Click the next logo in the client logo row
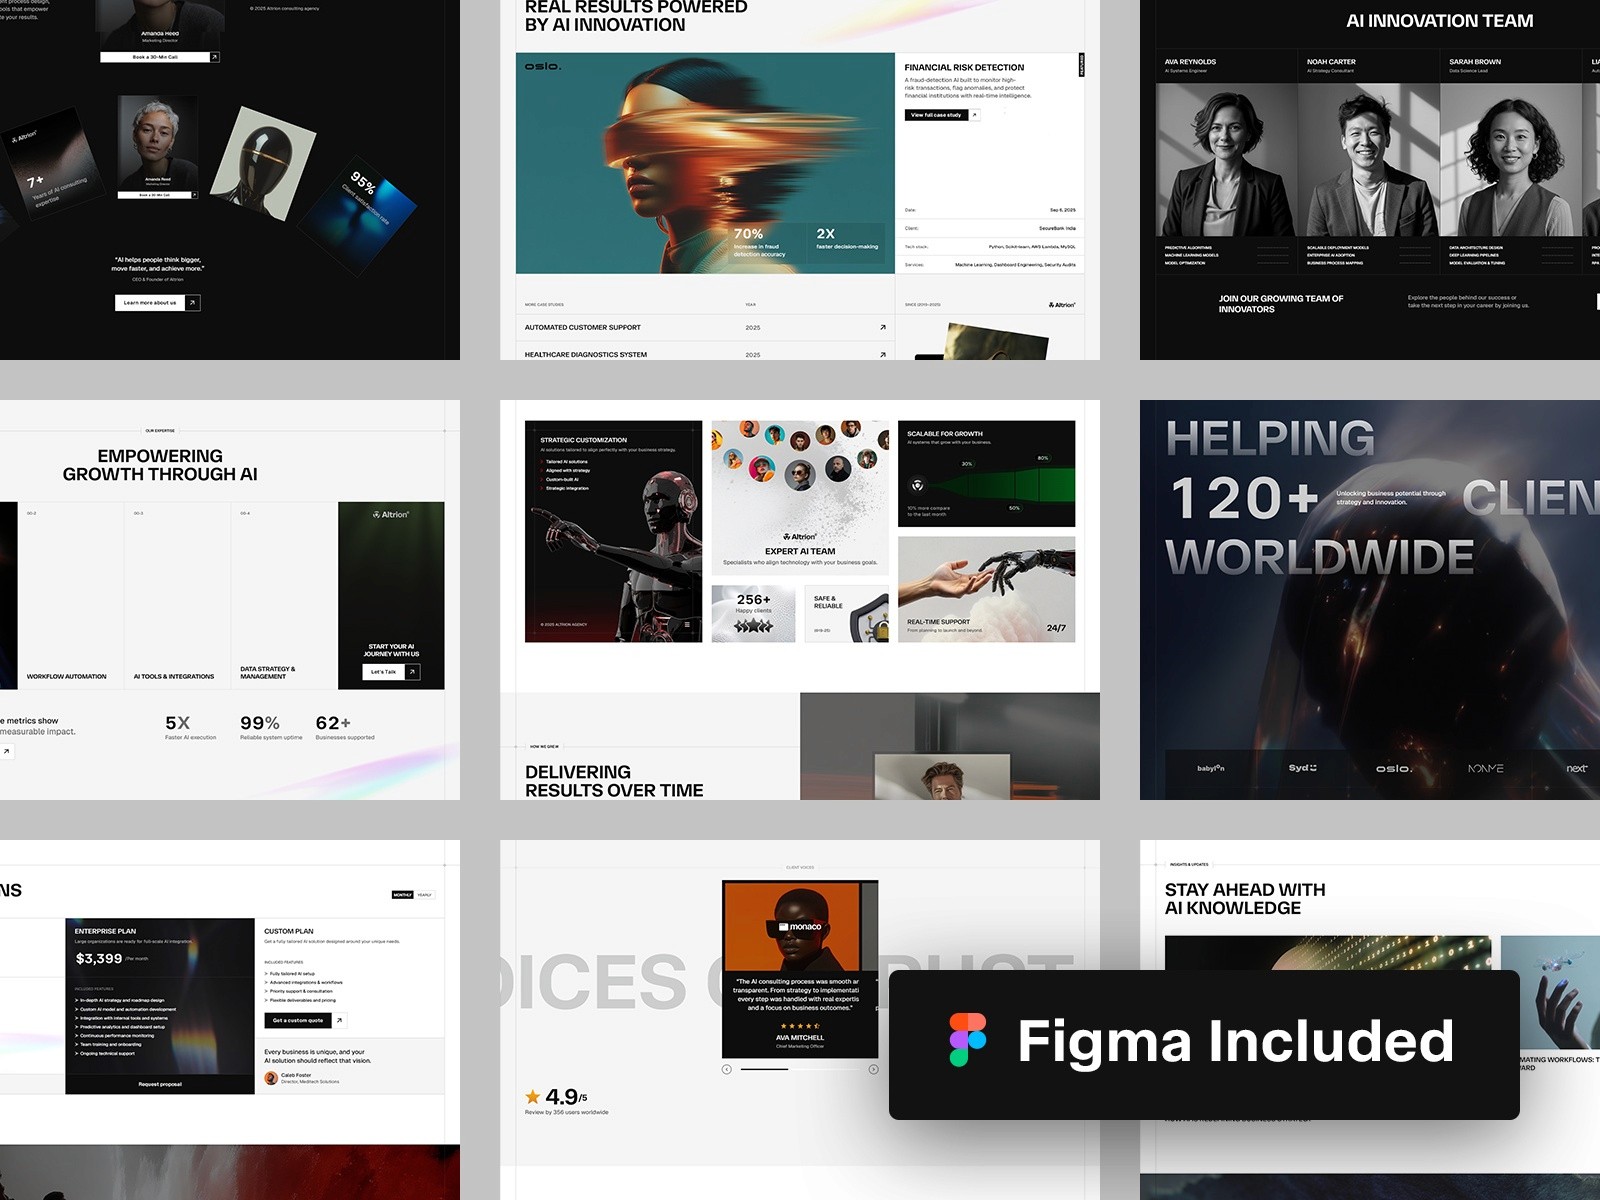This screenshot has height=1200, width=1600. (x=1577, y=768)
